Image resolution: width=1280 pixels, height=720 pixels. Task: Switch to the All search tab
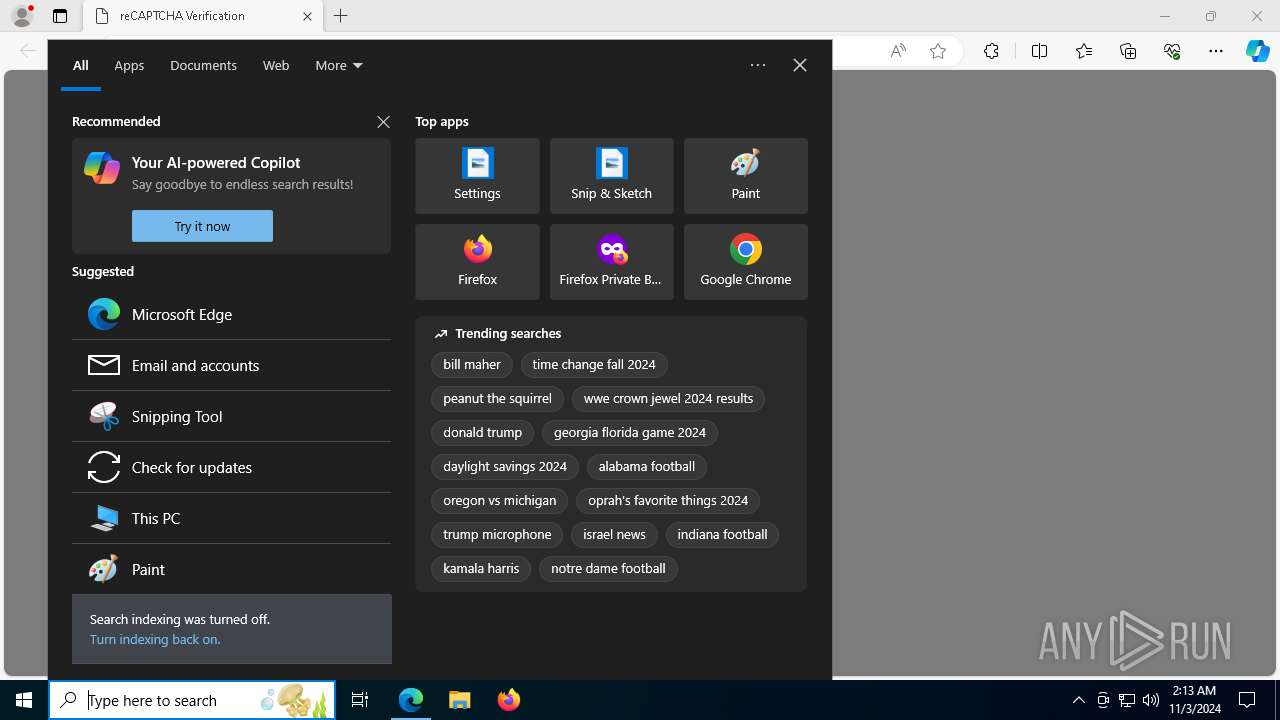pos(81,65)
